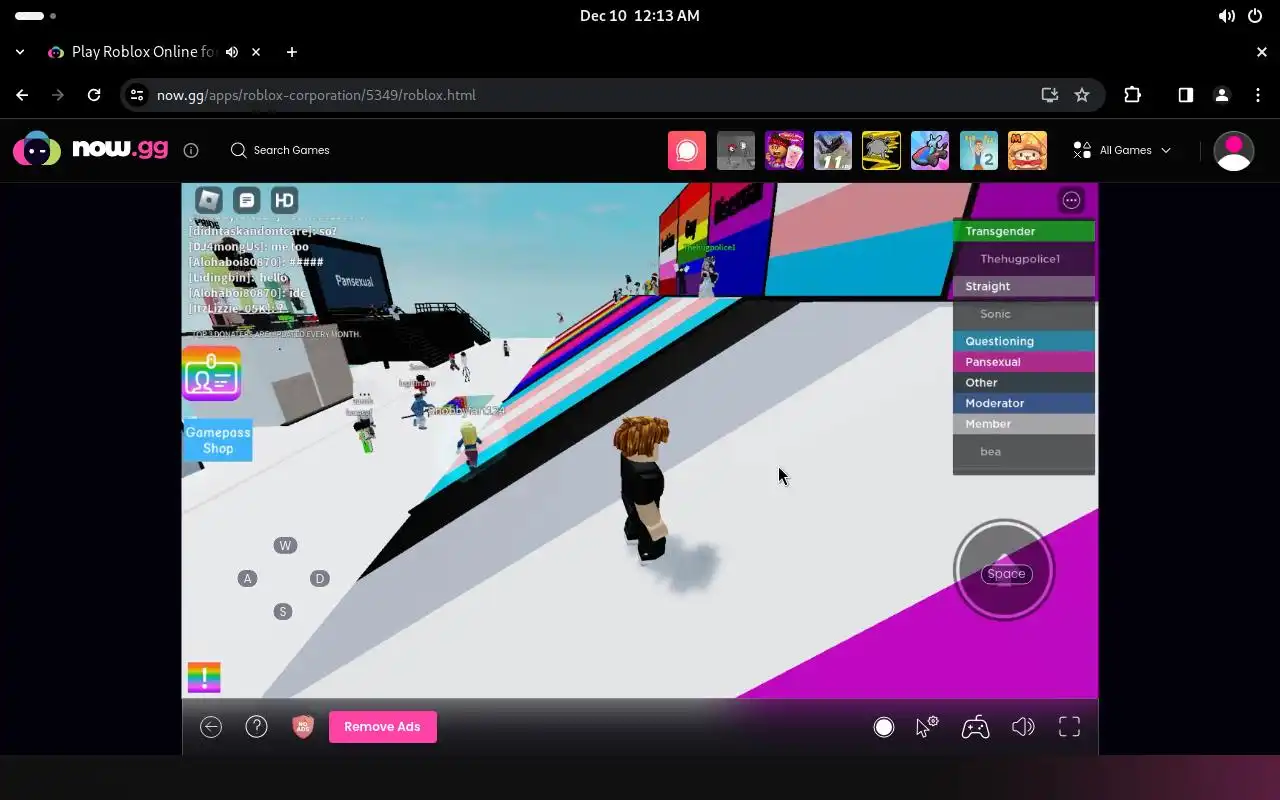Open the browser profile icon

point(1222,95)
